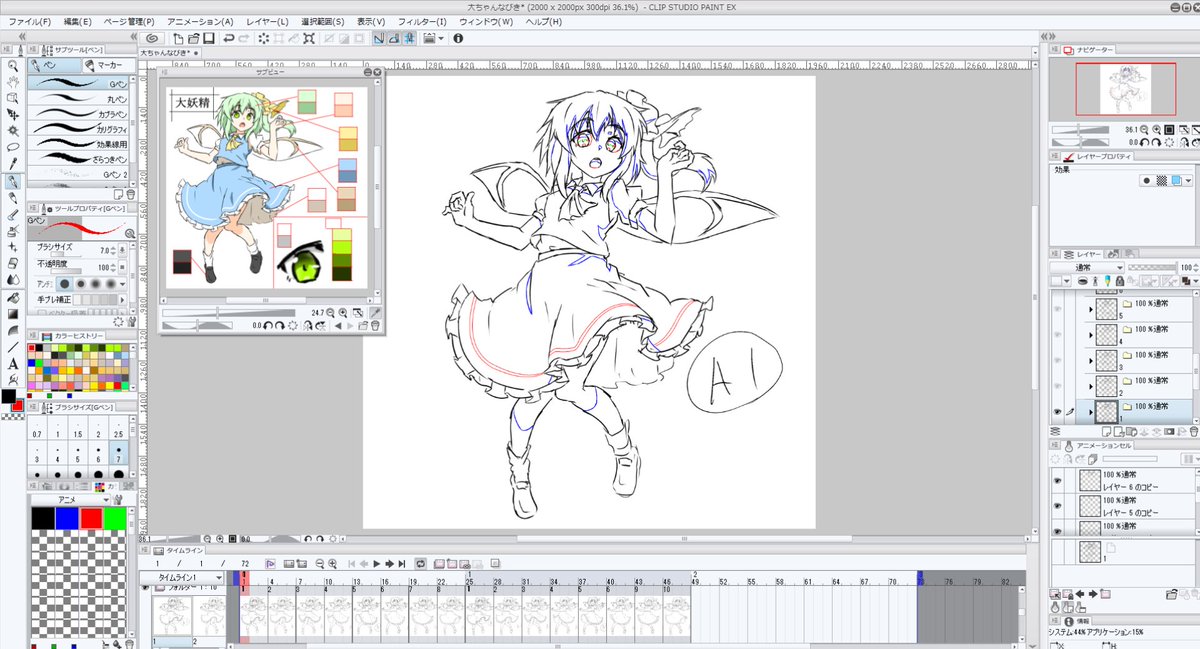
Task: Go to next frame in timeline
Action: coord(390,564)
